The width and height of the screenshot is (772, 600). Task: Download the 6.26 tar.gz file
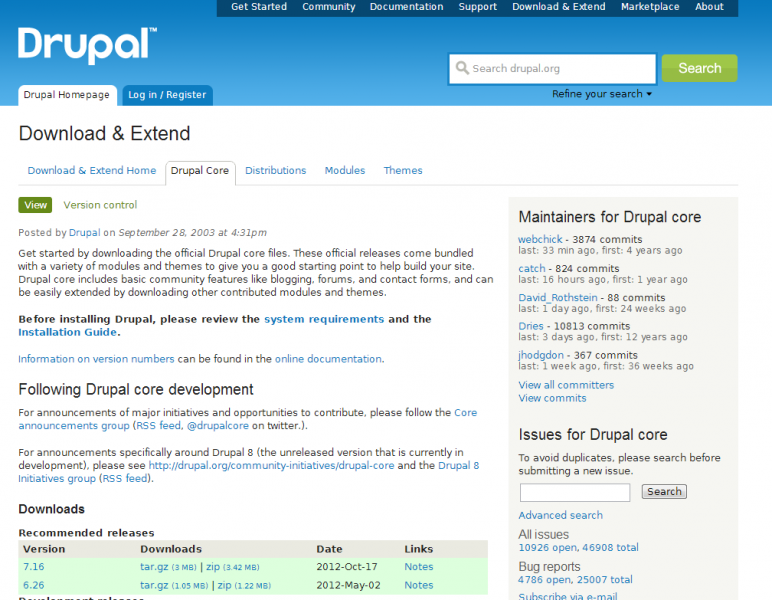pos(154,585)
